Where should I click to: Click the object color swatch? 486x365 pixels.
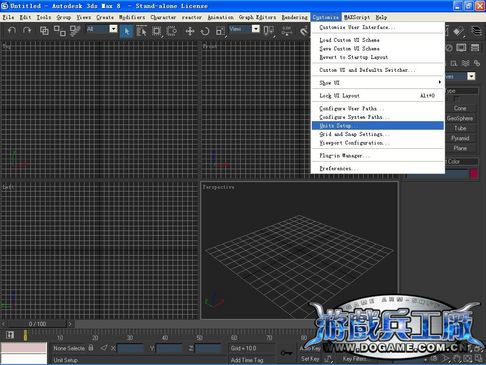[474, 173]
